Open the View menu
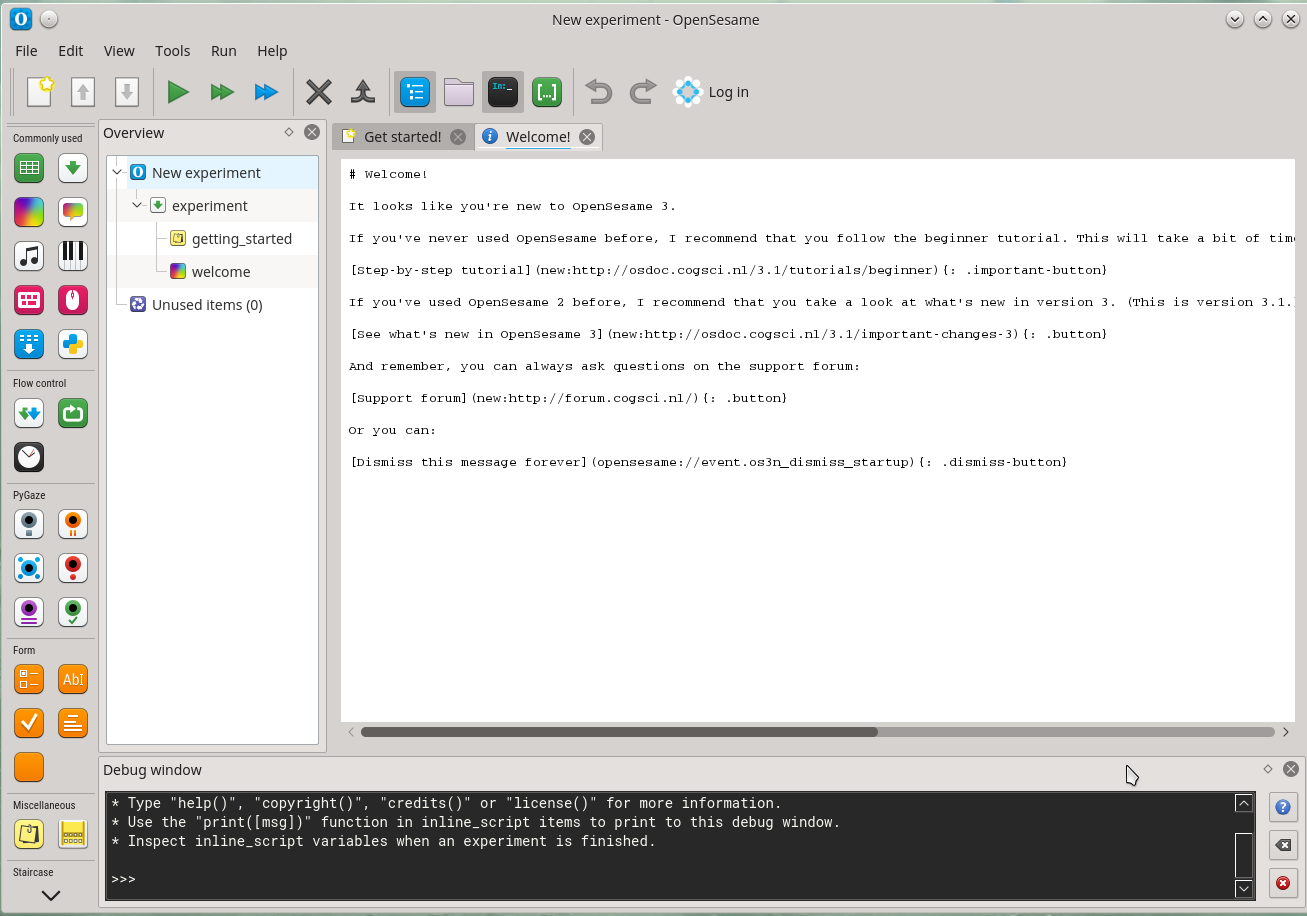This screenshot has height=916, width=1307. pyautogui.click(x=119, y=51)
